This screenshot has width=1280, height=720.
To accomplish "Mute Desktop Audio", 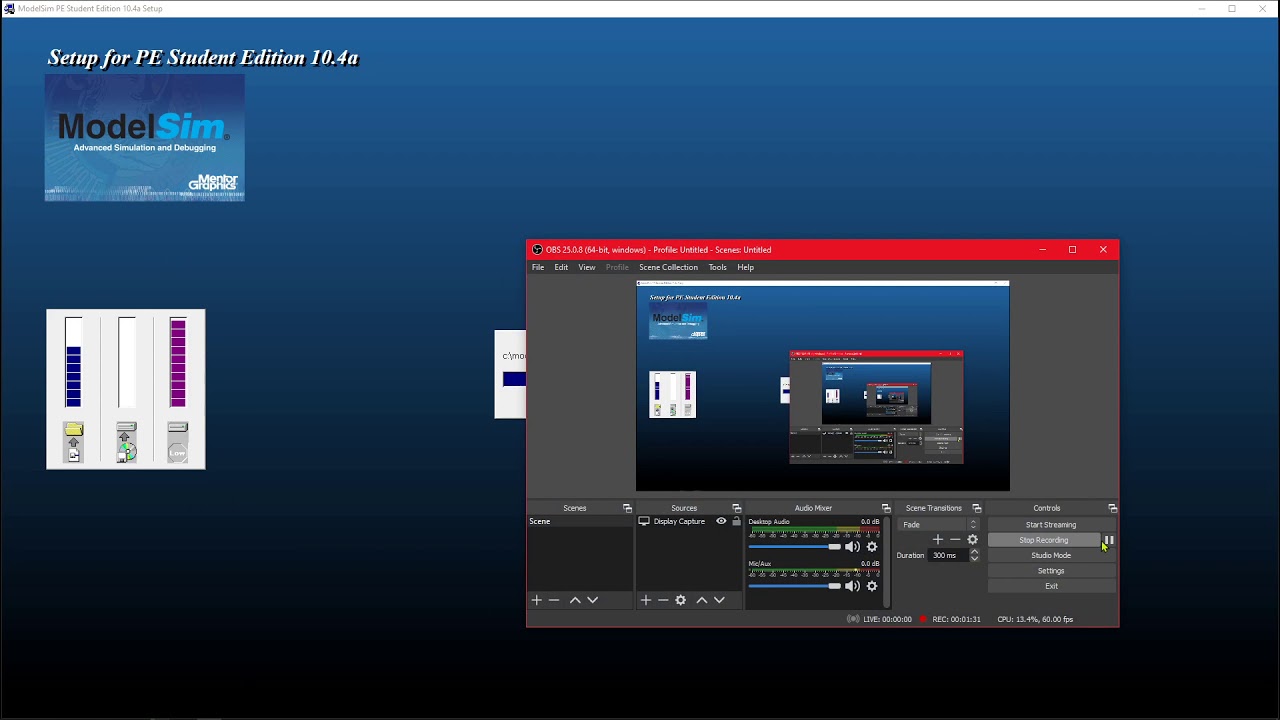I will [852, 547].
